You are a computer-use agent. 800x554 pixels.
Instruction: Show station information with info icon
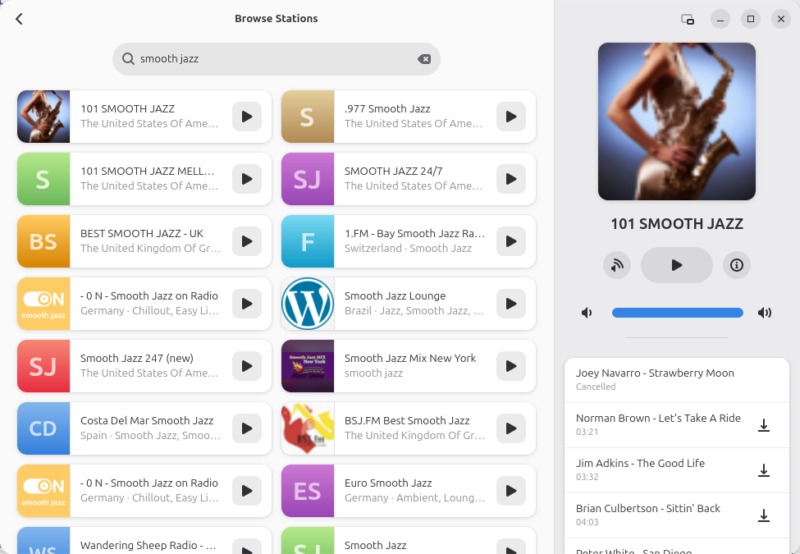pyautogui.click(x=737, y=265)
